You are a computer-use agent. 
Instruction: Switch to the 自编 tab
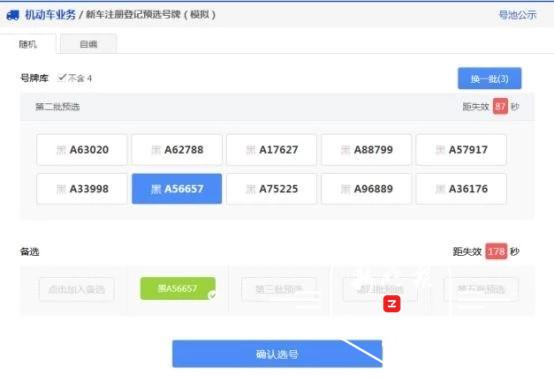click(88, 44)
